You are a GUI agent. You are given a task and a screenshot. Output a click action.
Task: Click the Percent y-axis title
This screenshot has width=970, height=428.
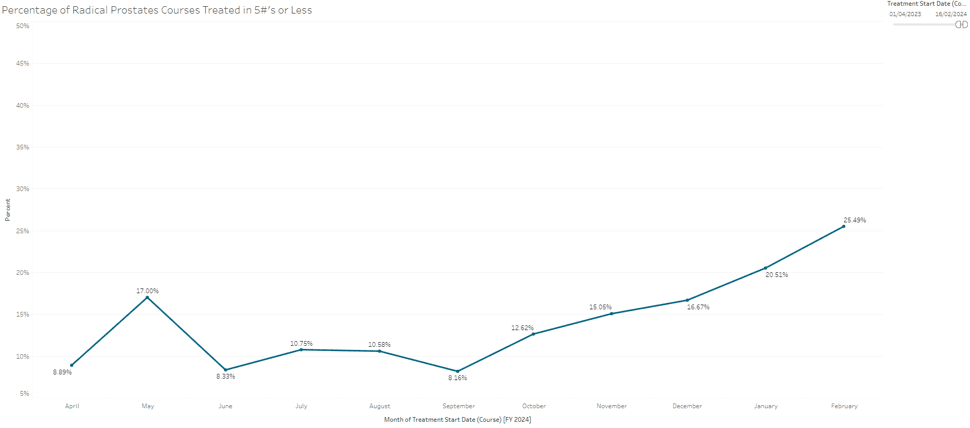[8, 210]
